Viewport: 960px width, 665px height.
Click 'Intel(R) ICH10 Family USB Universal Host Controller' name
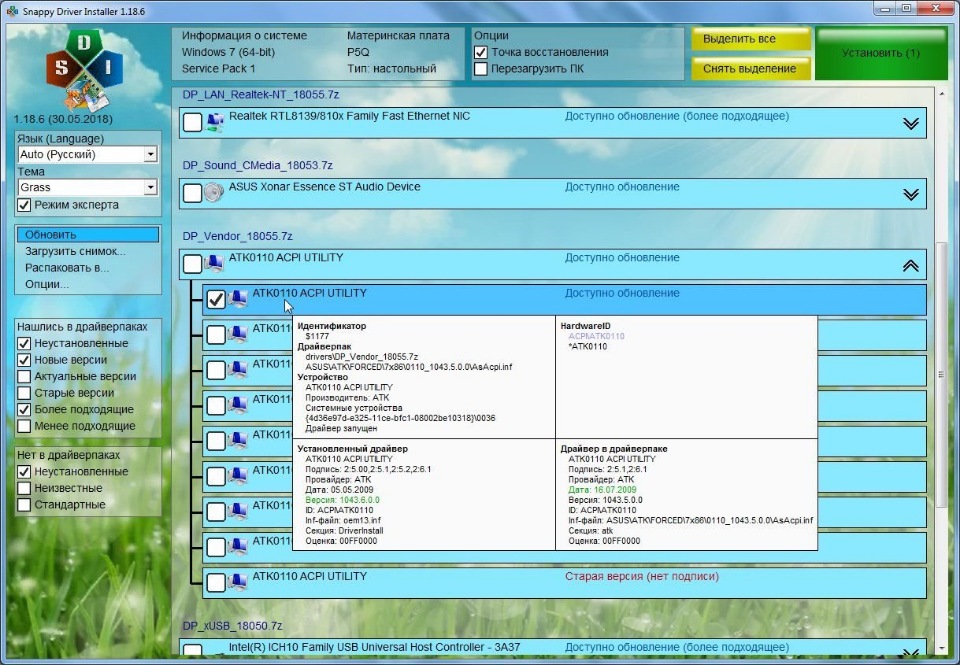tap(374, 647)
